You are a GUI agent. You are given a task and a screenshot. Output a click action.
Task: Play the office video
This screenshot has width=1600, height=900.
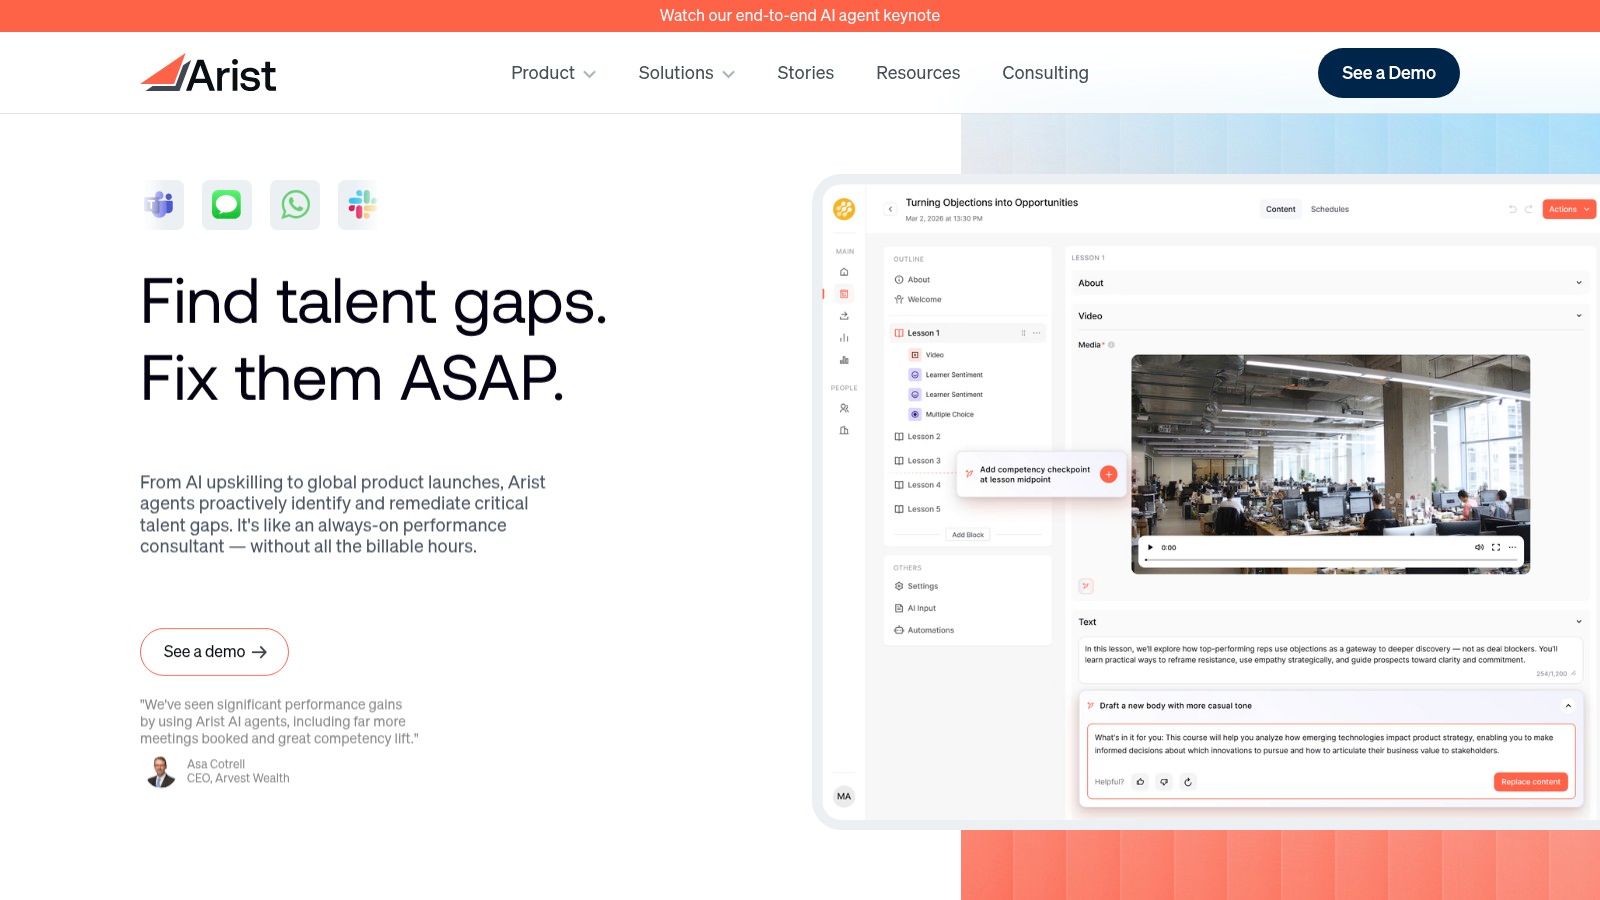click(1150, 547)
